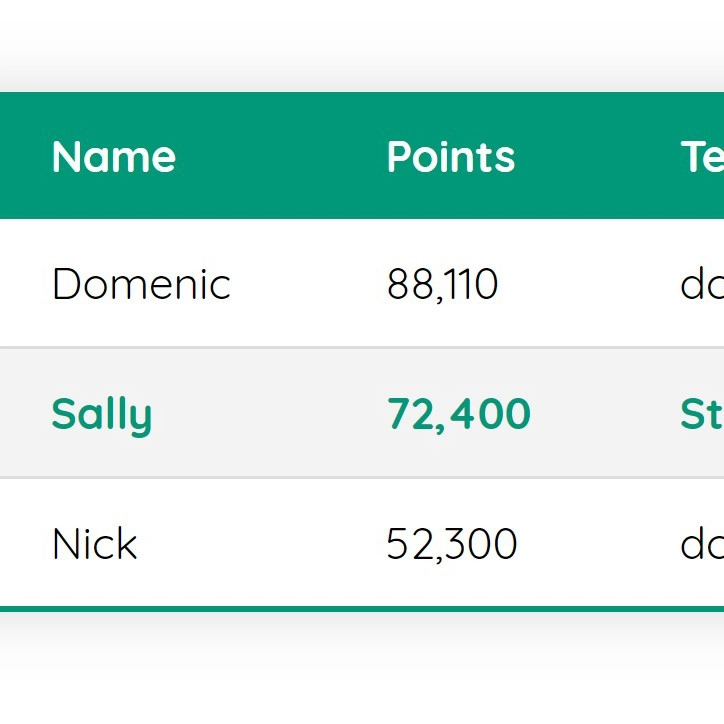The width and height of the screenshot is (724, 724).
Task: Click the cut-off team cell in Domenic's row
Action: (702, 284)
